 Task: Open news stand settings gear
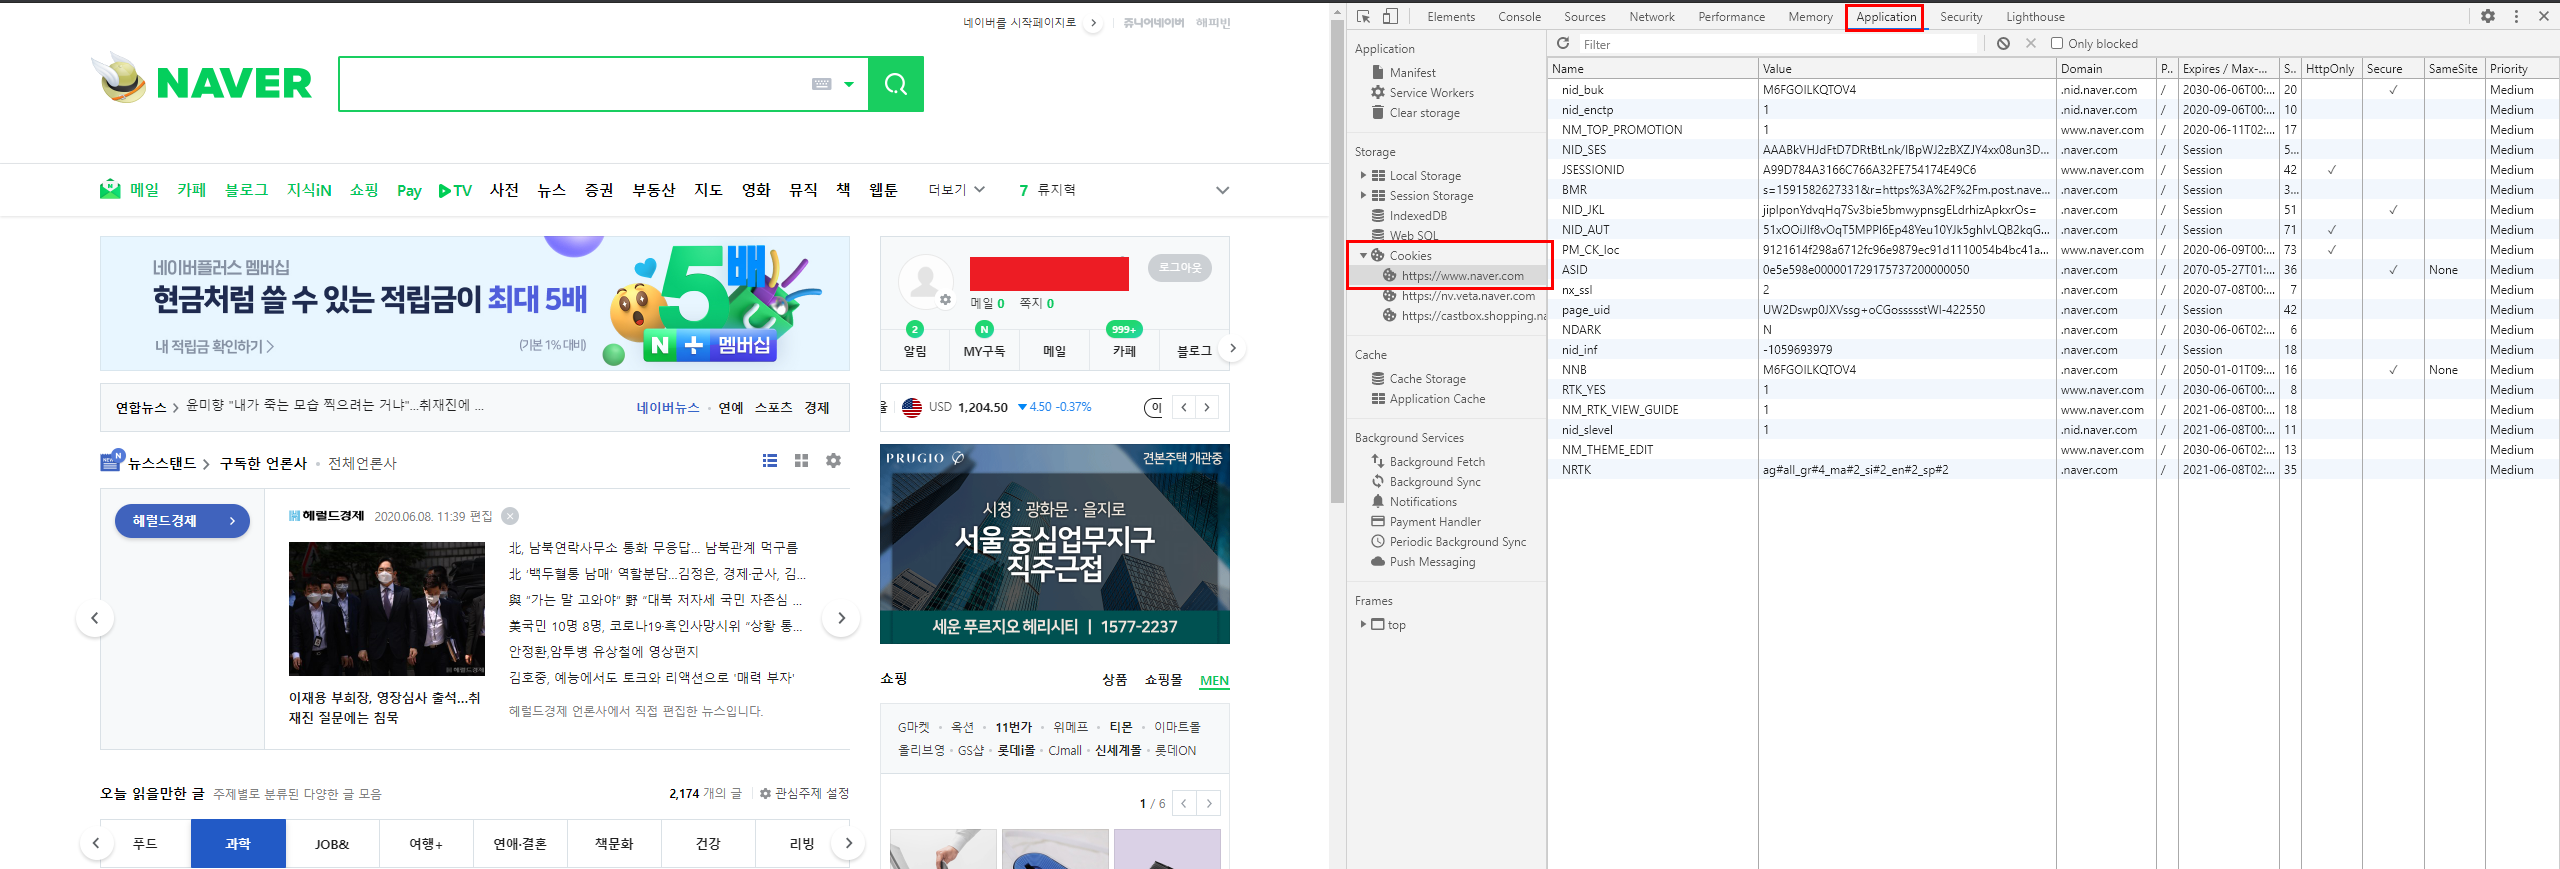point(833,461)
